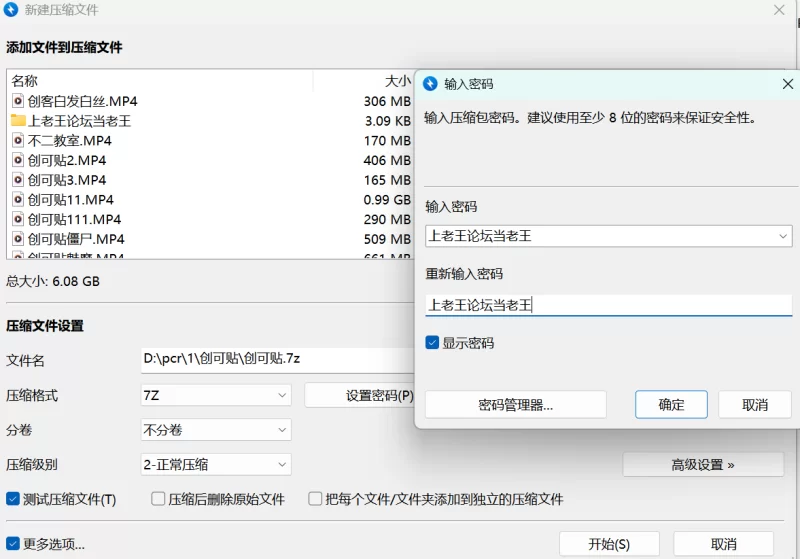Click the 创可贴2.MP4 file icon

(x=18, y=160)
